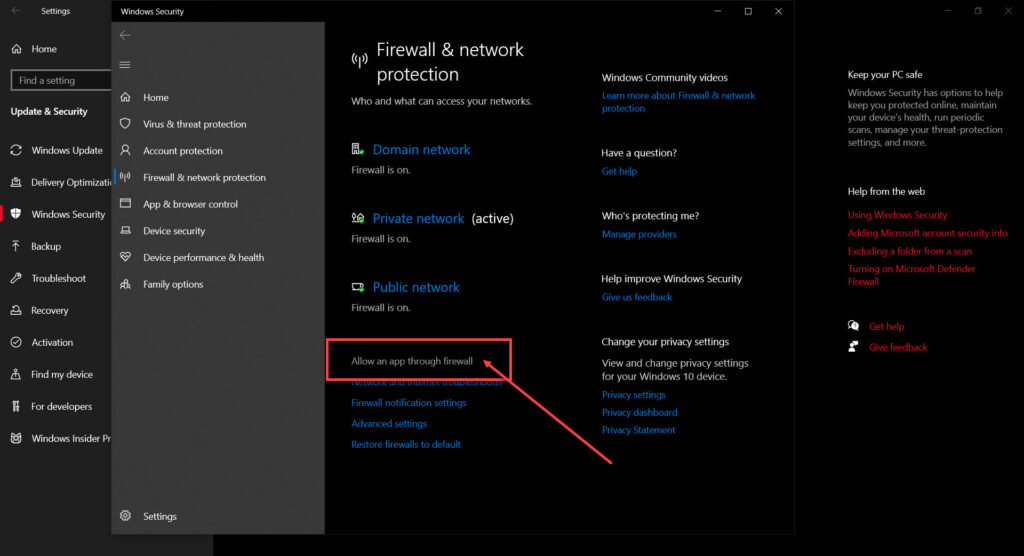Open Device performance & health page
1024x556 pixels.
[204, 257]
